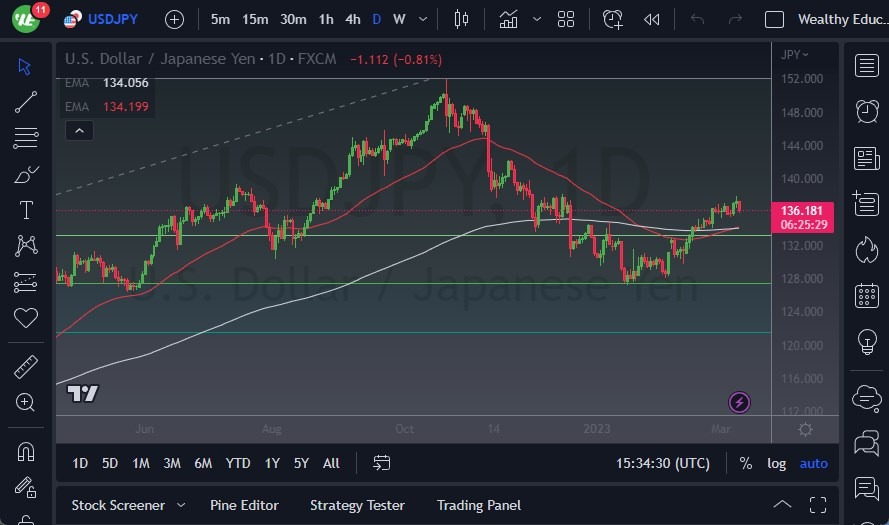Set chart range to YTD
This screenshot has height=525, width=889.
[x=238, y=463]
